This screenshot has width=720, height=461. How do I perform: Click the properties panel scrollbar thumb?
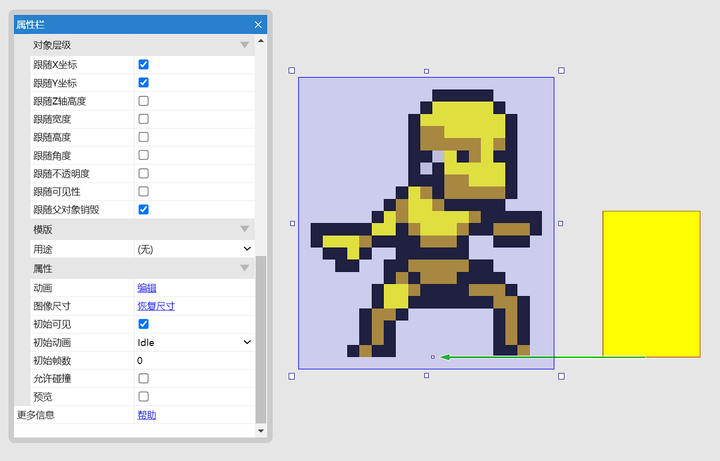pyautogui.click(x=261, y=339)
